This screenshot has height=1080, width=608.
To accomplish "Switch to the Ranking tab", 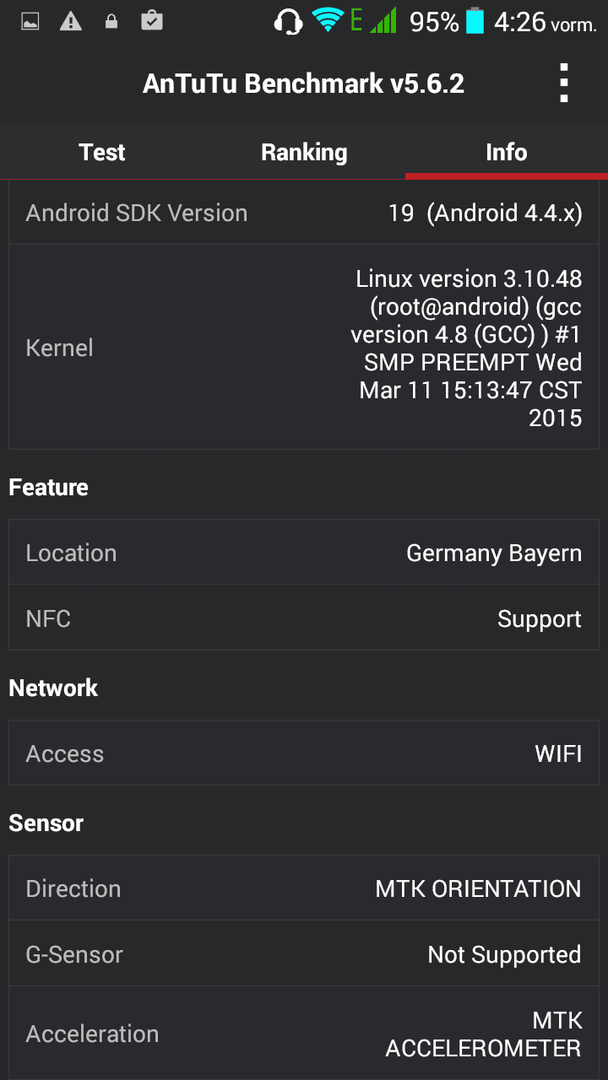I will pos(304,152).
